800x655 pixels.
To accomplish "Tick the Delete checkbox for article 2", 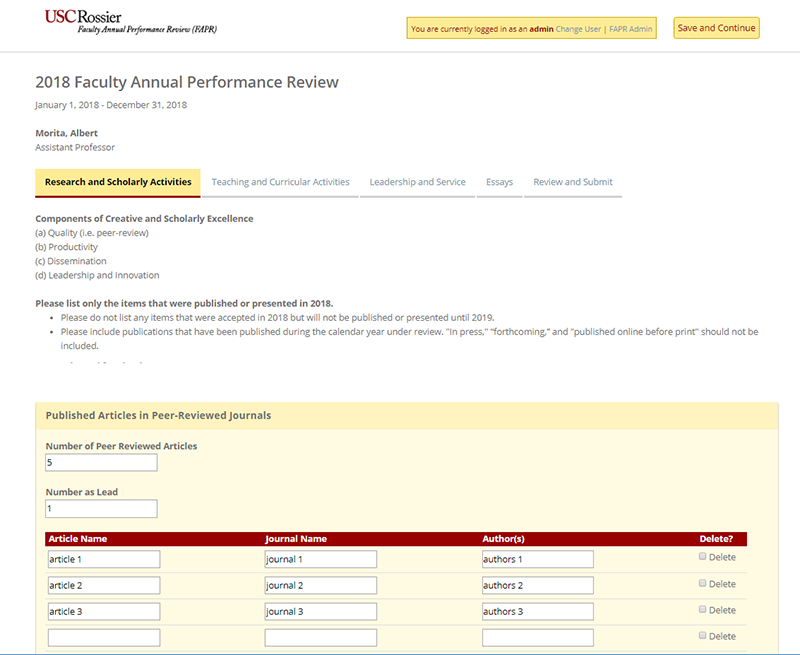I will point(703,583).
